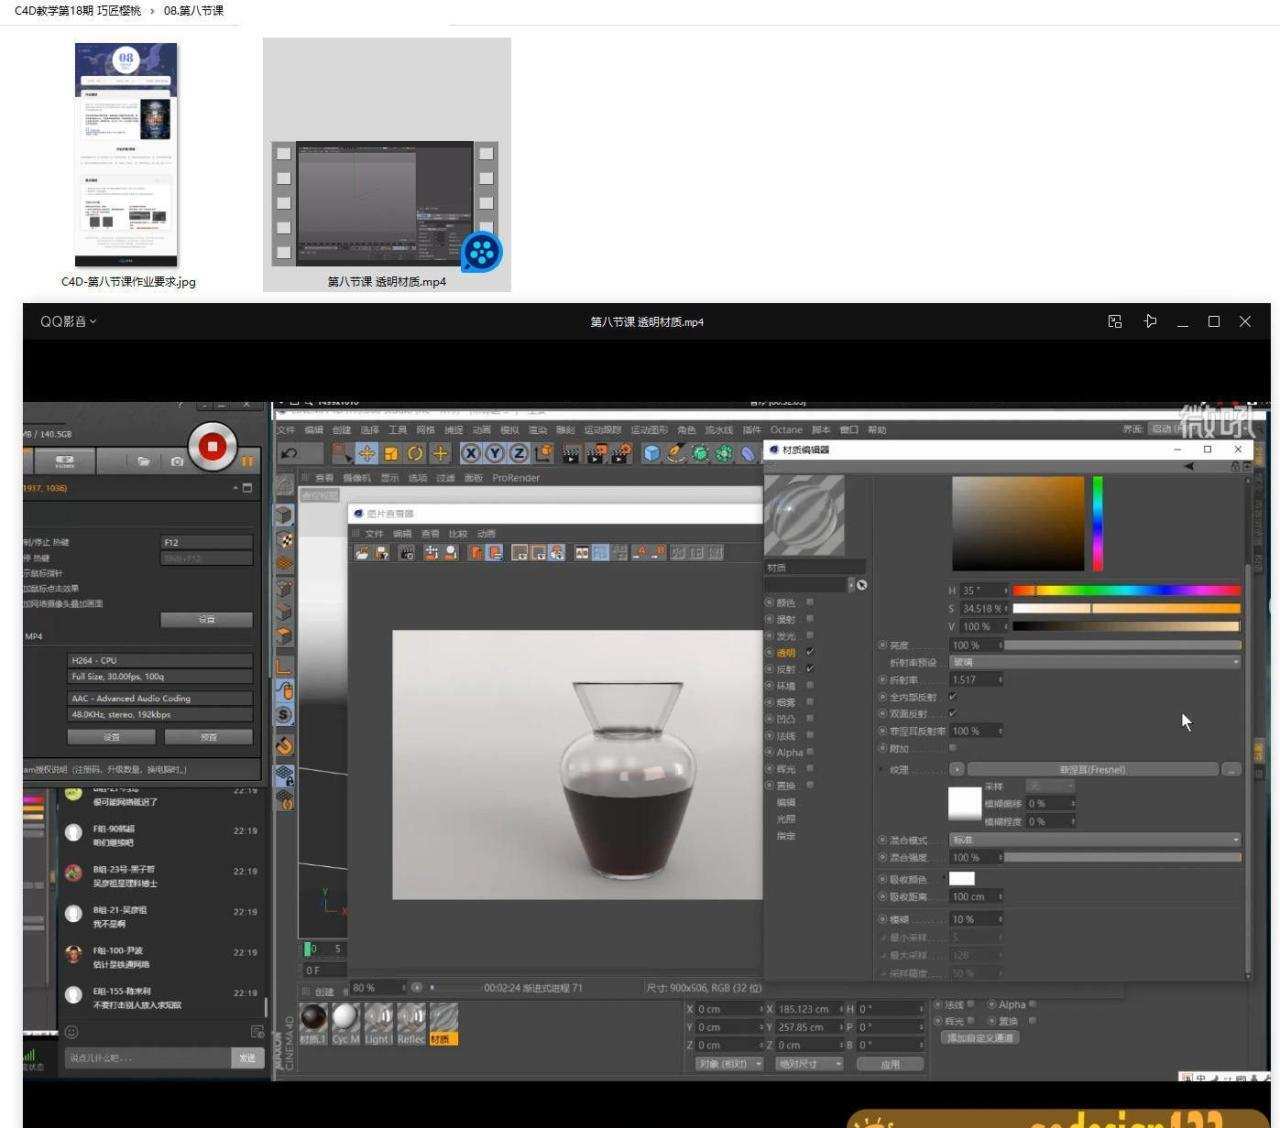Toggle the AB compare icon in Picture Viewer
Image resolution: width=1280 pixels, height=1128 pixels.
click(x=582, y=552)
